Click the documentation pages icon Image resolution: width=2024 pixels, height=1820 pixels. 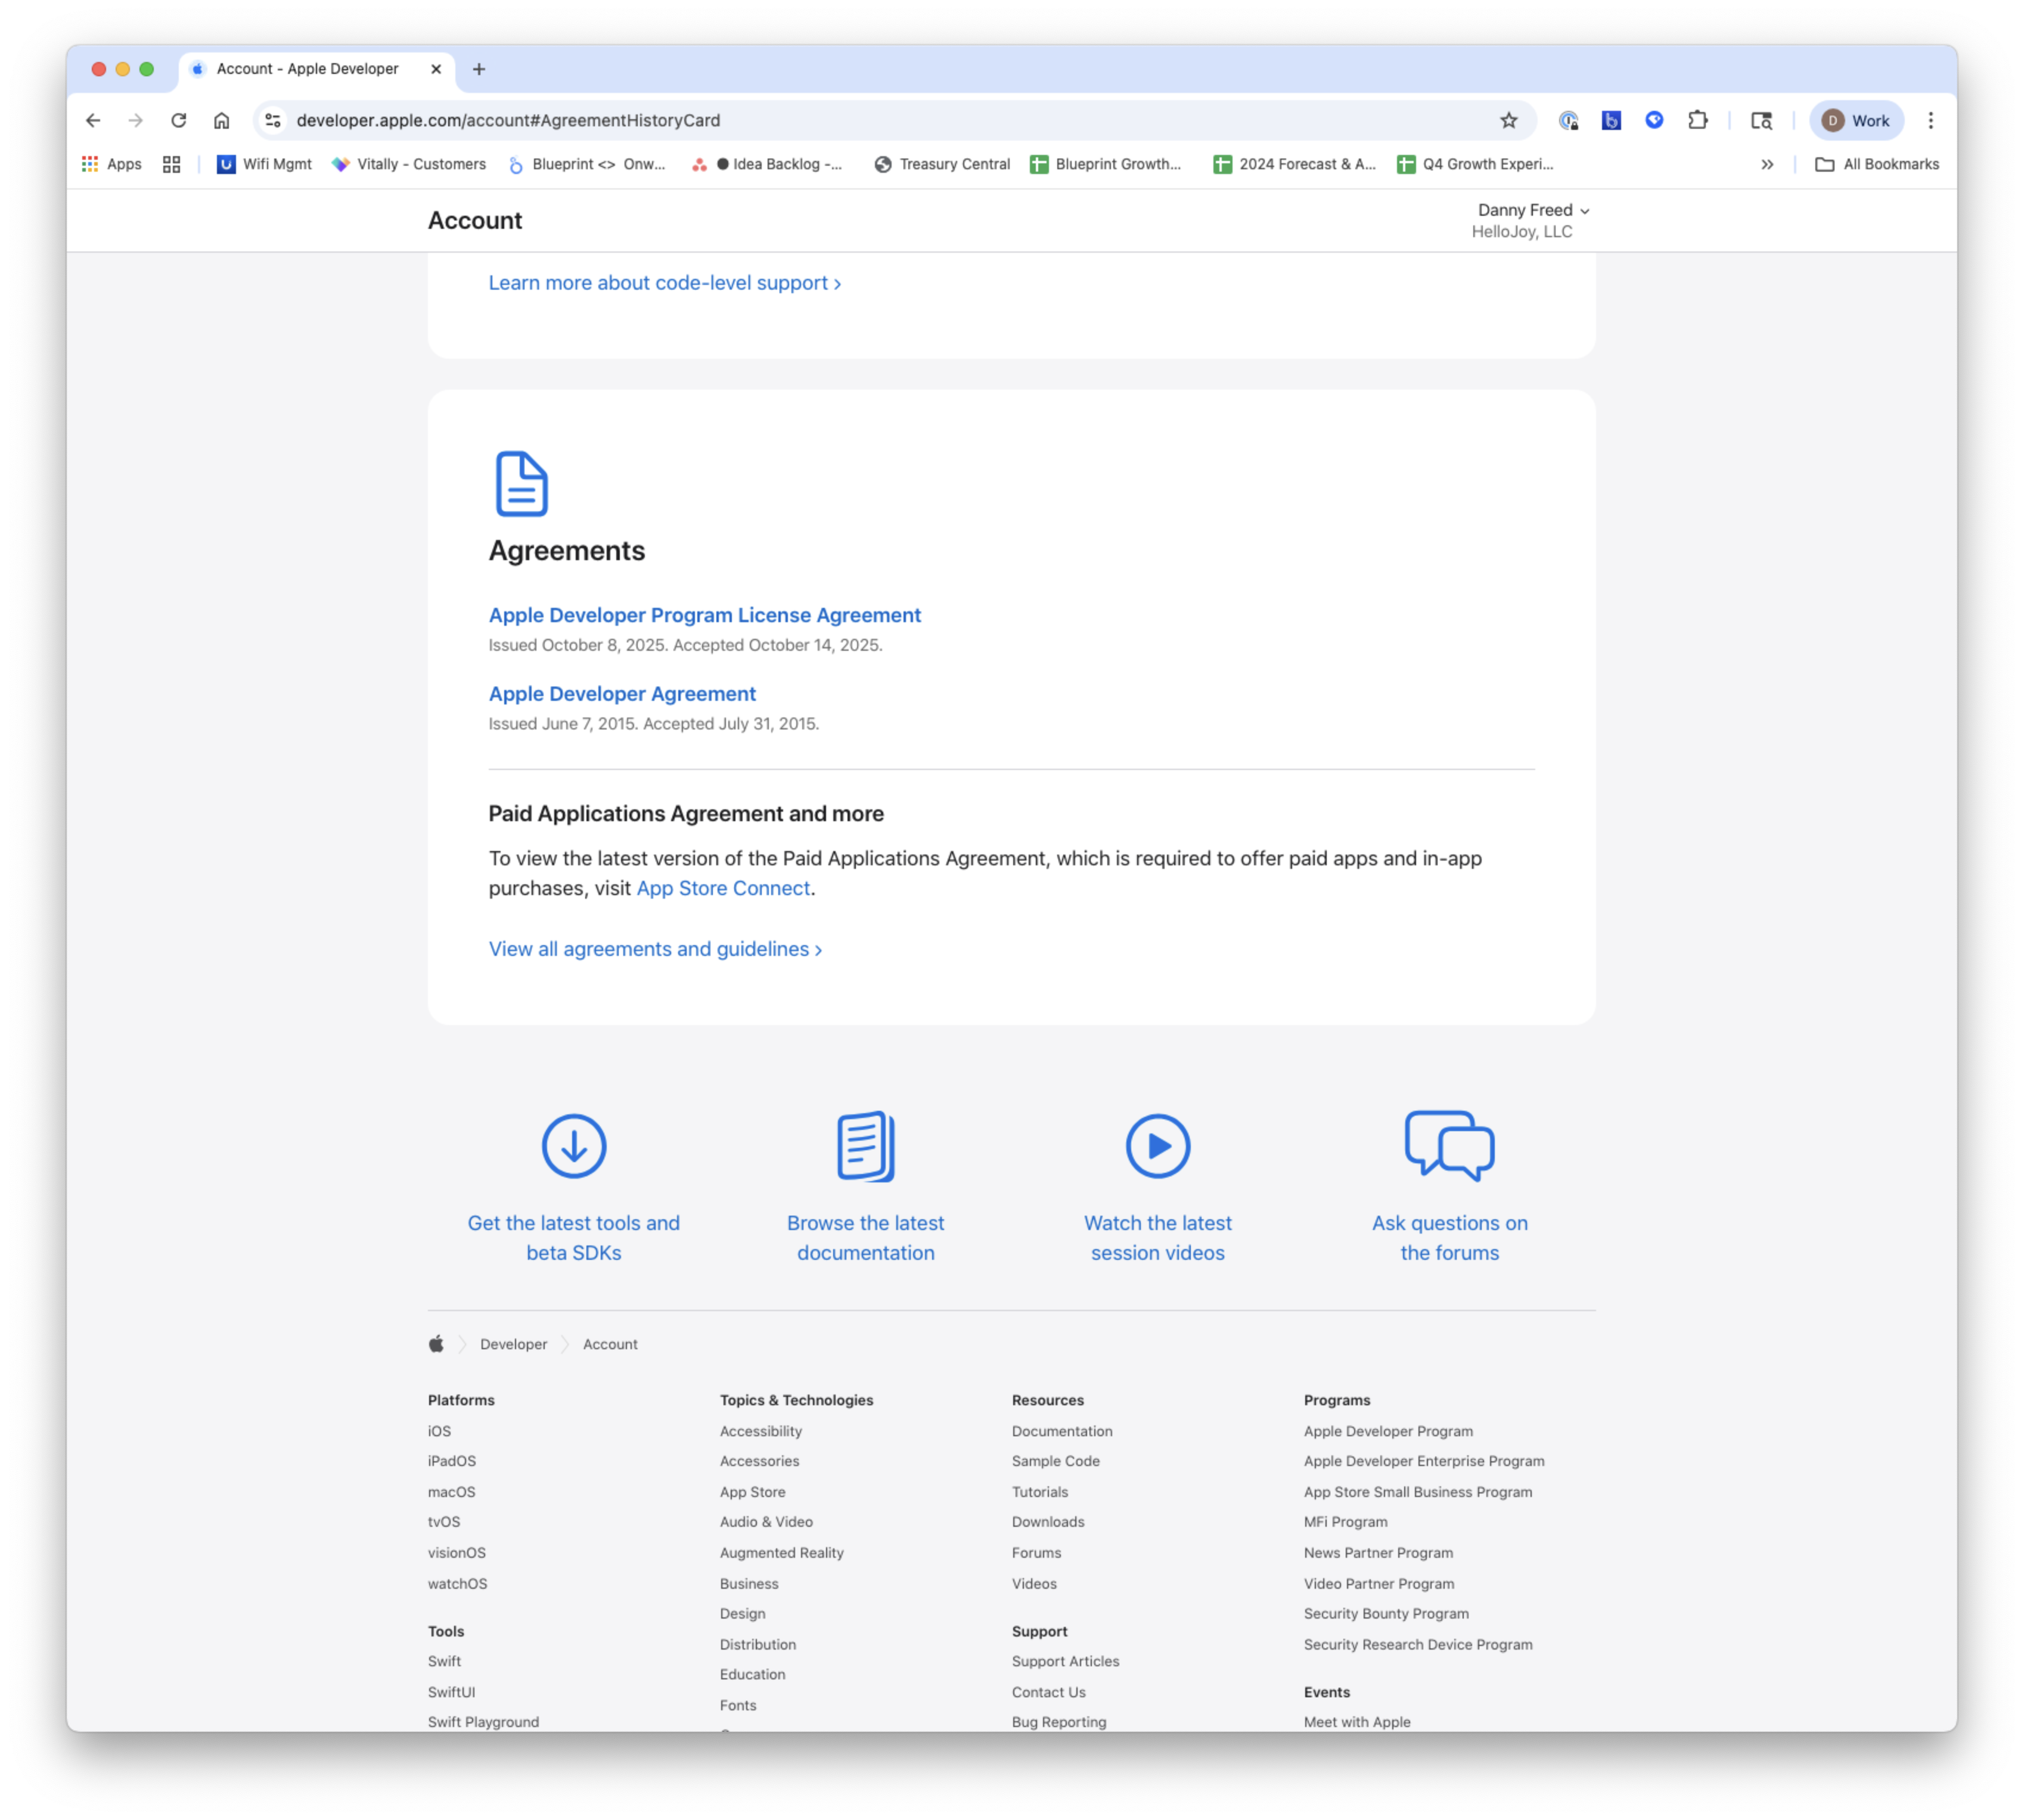pyautogui.click(x=865, y=1146)
